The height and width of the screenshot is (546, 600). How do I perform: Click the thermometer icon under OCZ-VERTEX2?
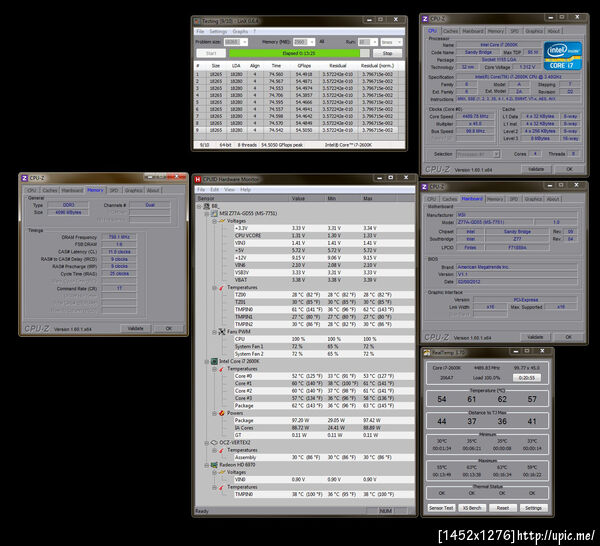[222, 450]
